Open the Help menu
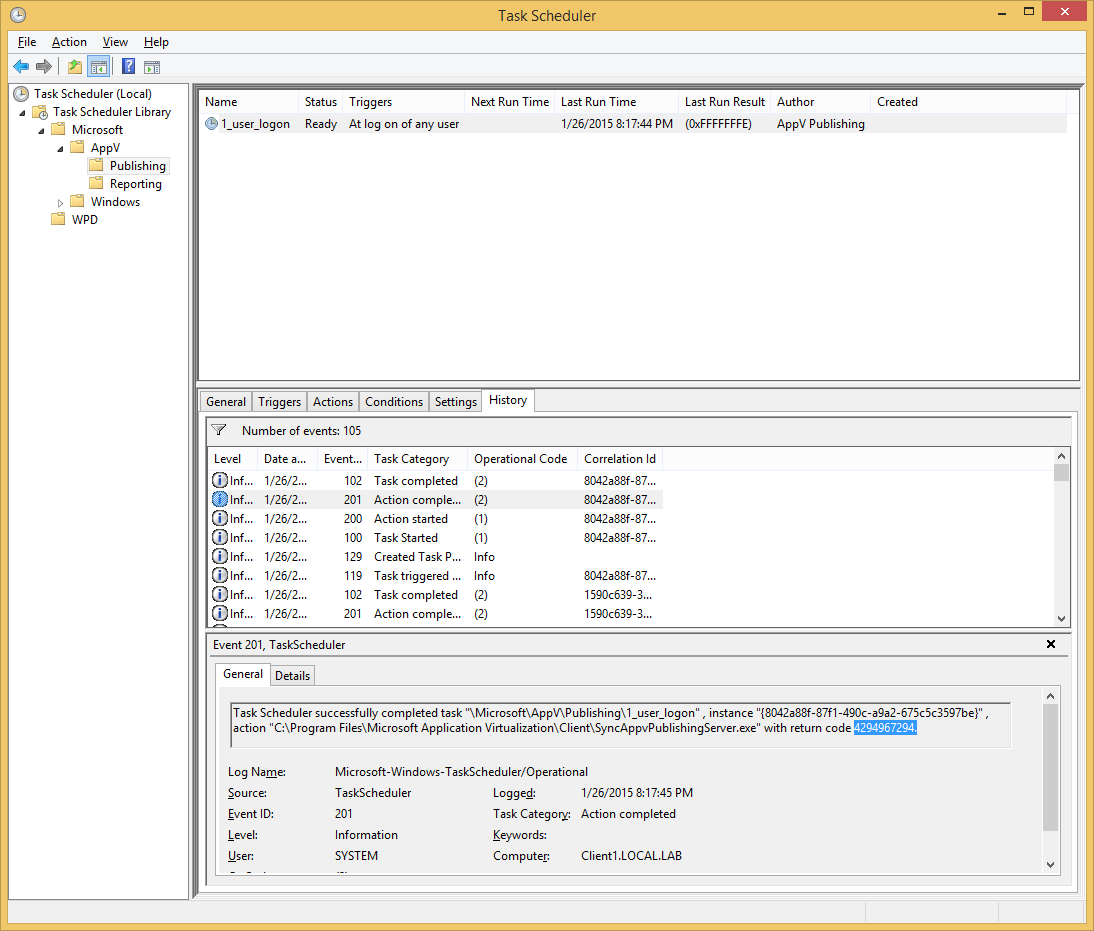 156,42
